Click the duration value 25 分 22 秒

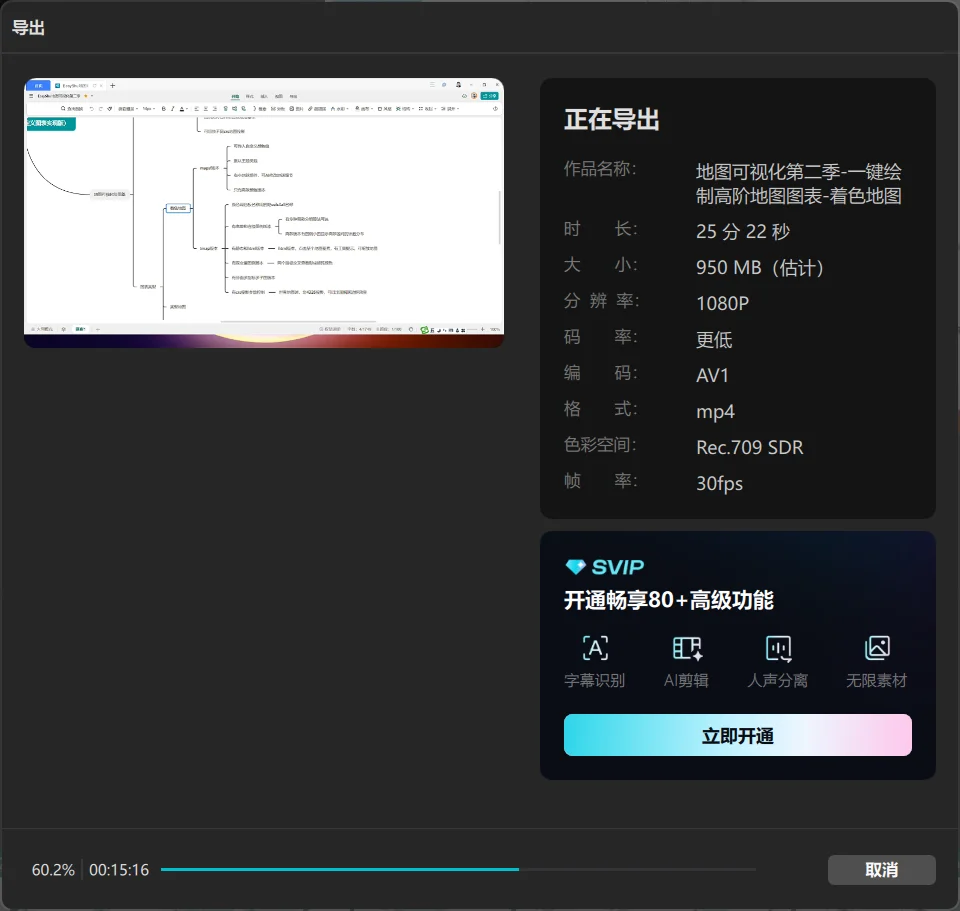click(743, 231)
